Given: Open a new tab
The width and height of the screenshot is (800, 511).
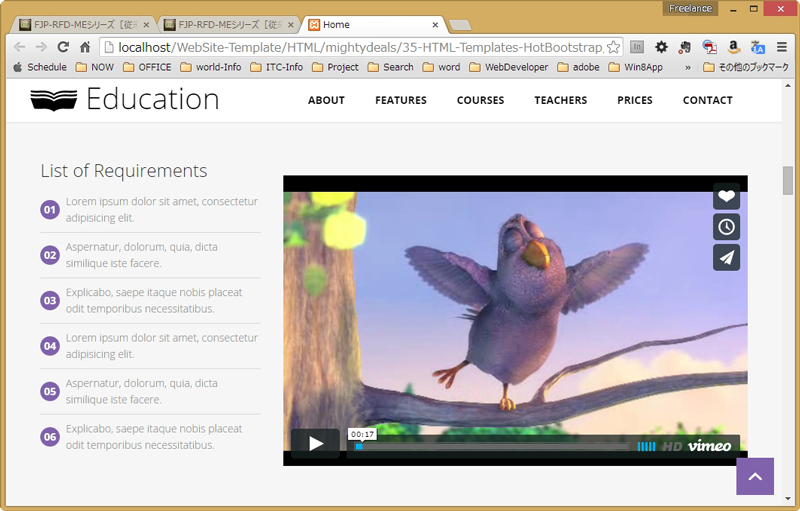Looking at the screenshot, I should pyautogui.click(x=460, y=25).
